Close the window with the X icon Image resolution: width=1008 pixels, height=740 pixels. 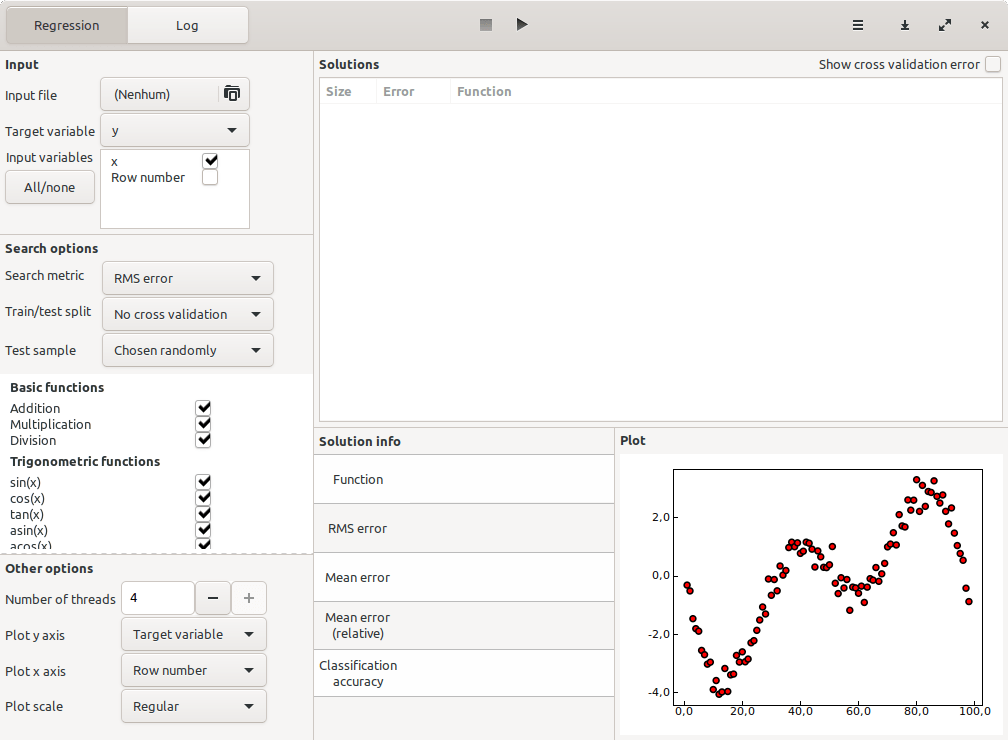[985, 25]
